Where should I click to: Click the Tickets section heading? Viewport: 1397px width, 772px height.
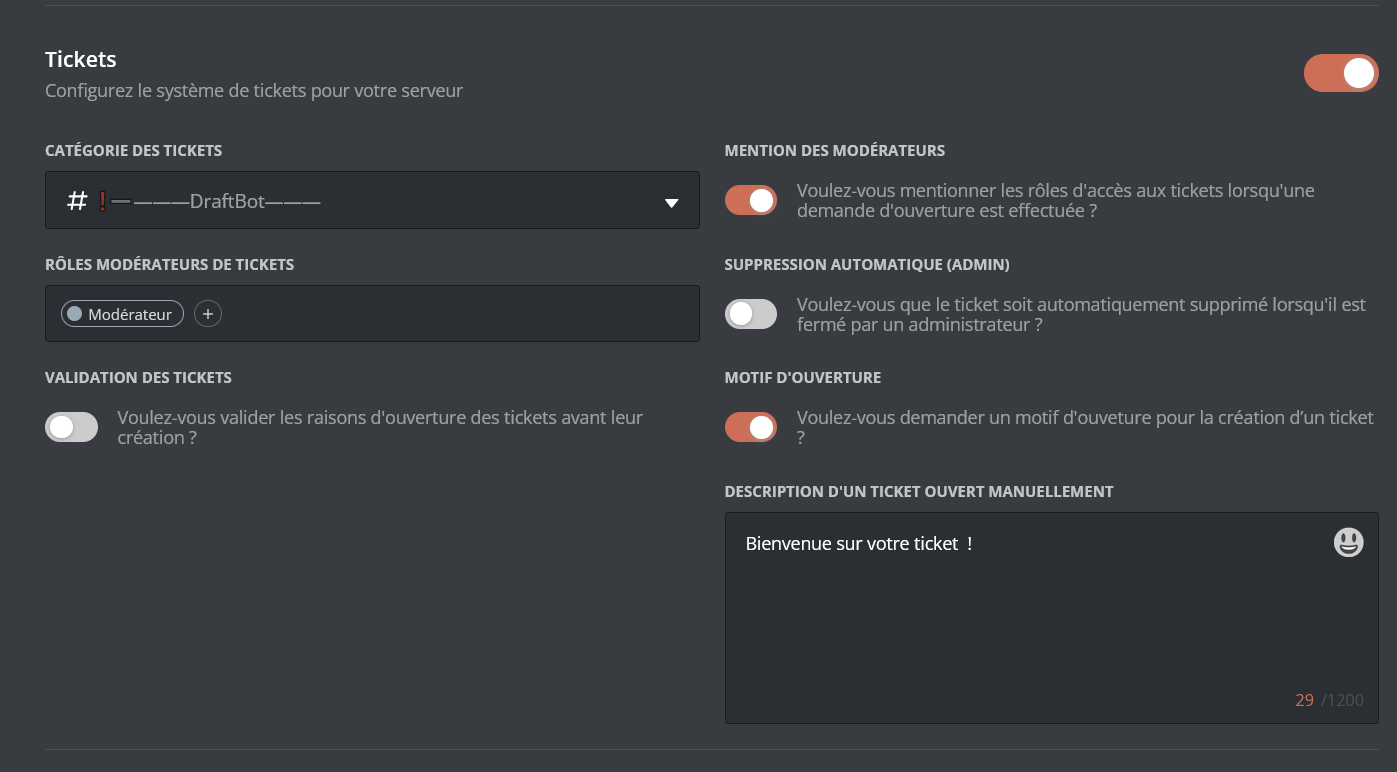pyautogui.click(x=80, y=59)
